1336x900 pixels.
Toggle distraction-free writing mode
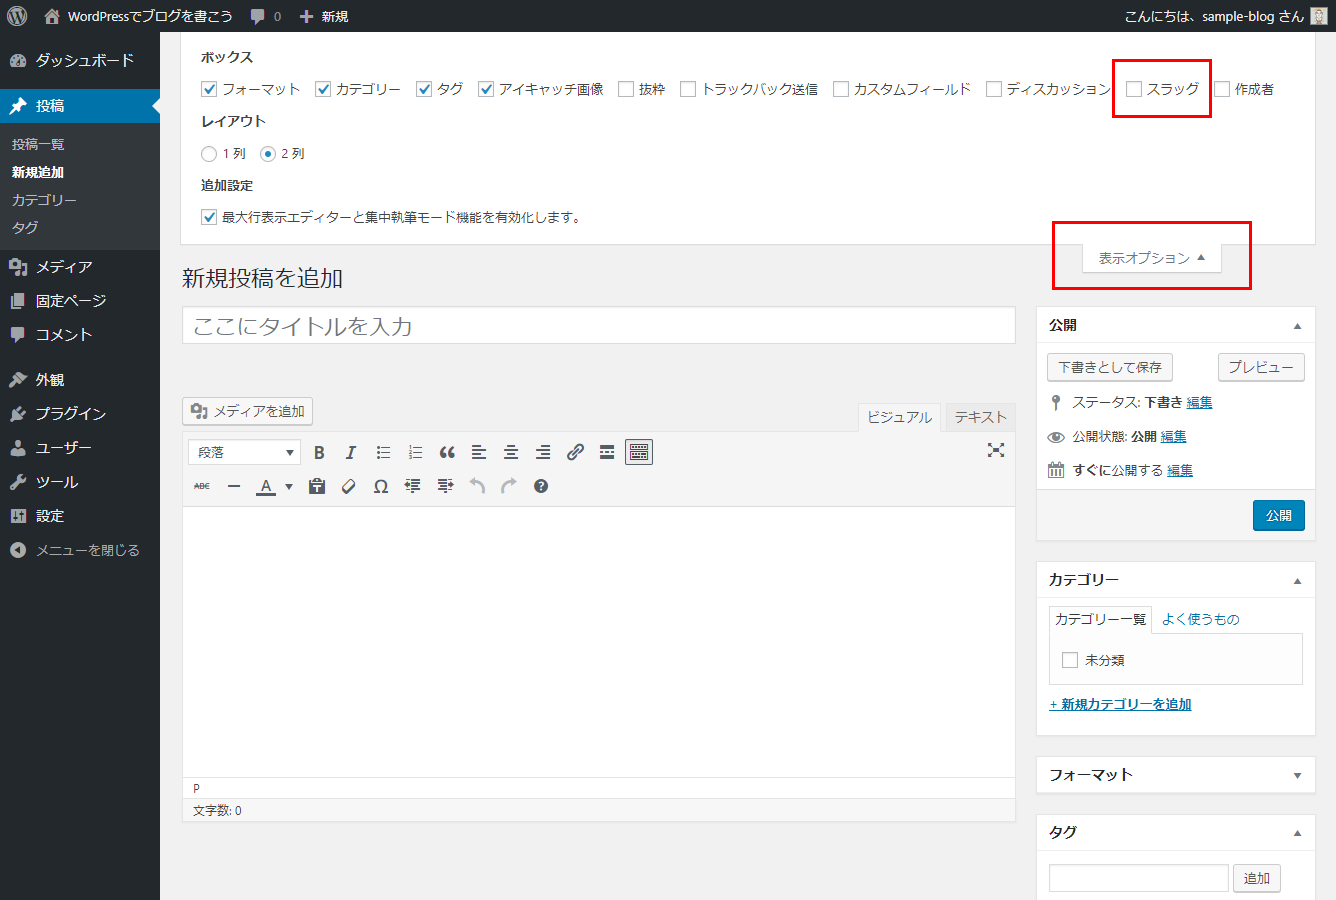pos(996,451)
